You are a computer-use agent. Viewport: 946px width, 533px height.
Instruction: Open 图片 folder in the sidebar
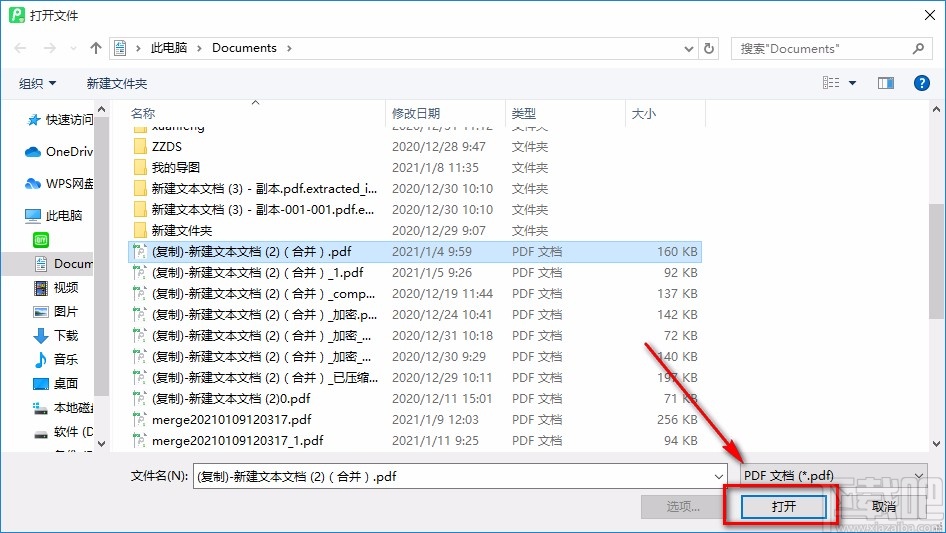pyautogui.click(x=56, y=311)
